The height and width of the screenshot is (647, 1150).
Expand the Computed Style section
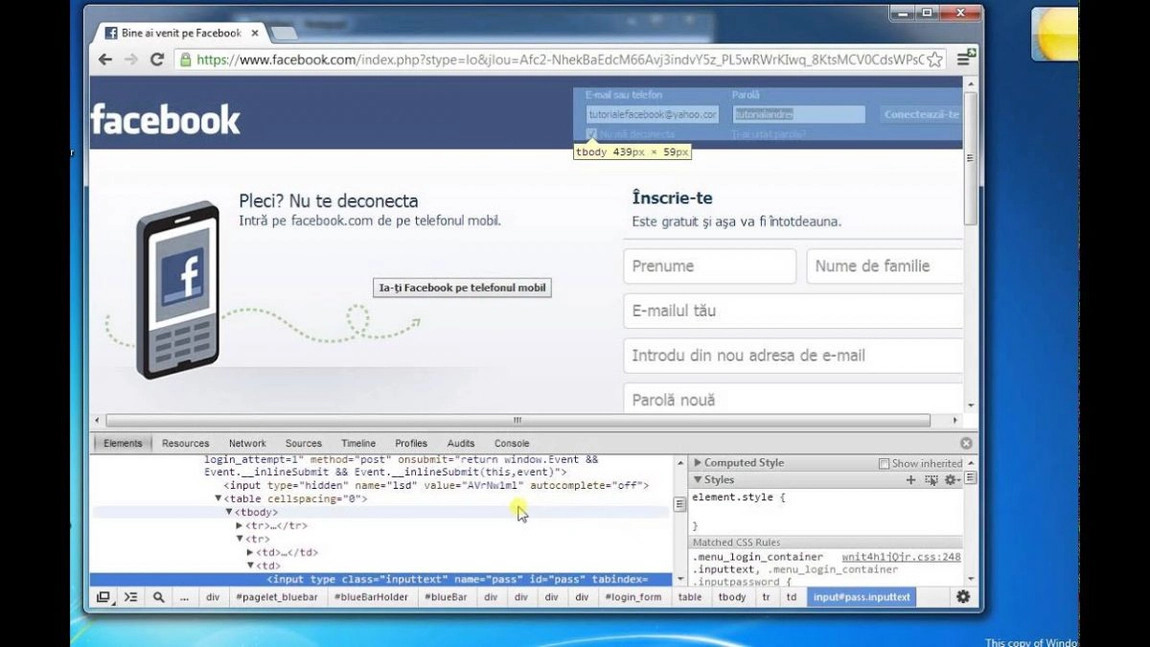point(697,463)
